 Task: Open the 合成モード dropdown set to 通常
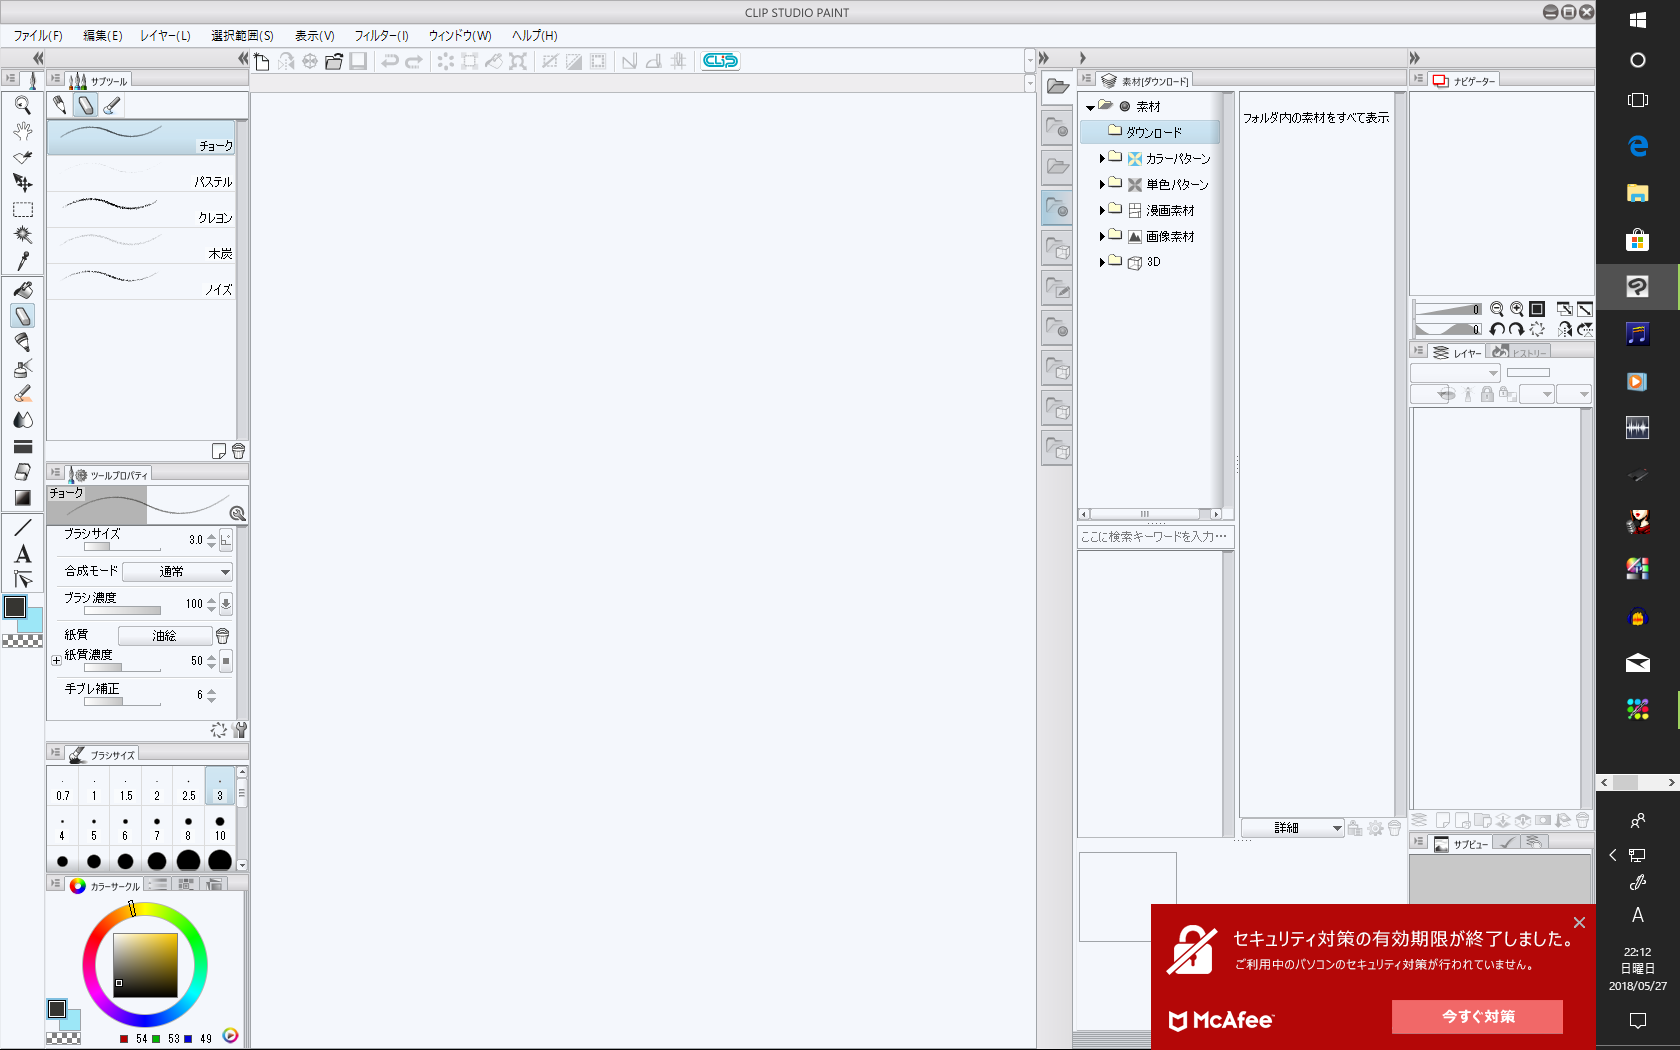(x=178, y=572)
